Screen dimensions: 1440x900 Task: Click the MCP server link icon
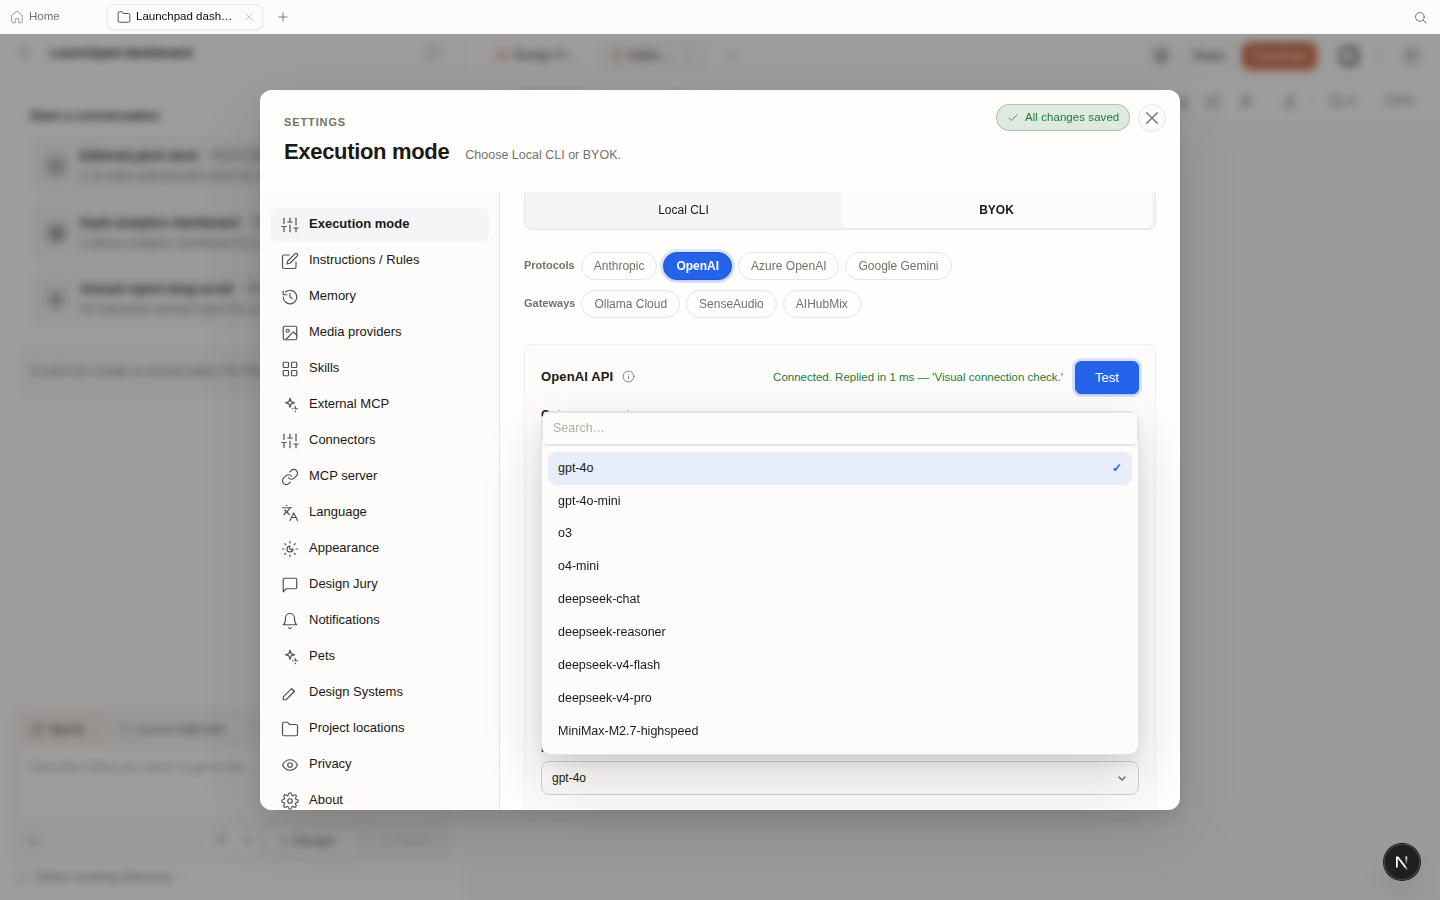click(x=290, y=477)
